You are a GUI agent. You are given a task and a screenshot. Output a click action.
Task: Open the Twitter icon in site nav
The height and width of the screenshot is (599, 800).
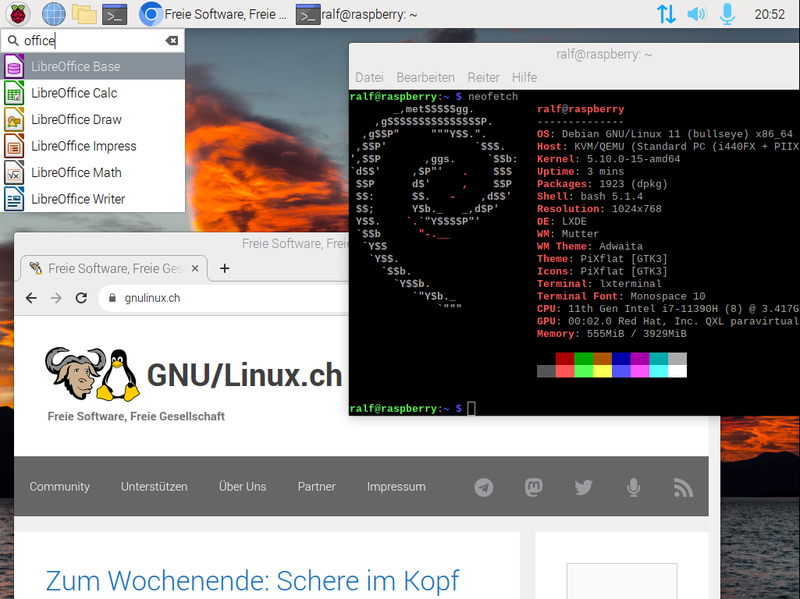[x=584, y=487]
